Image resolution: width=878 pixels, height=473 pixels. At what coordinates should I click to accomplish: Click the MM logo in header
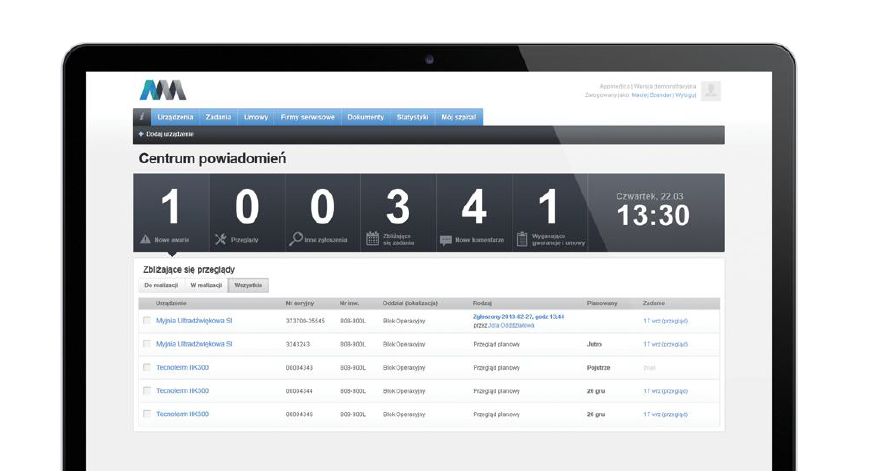(x=163, y=90)
